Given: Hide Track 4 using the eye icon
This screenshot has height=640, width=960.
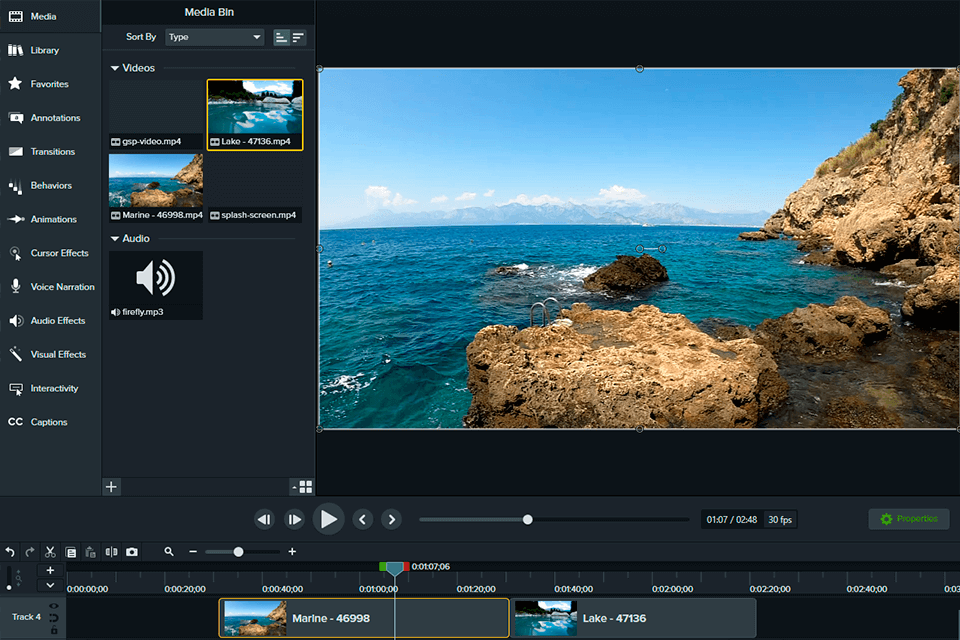Looking at the screenshot, I should click(x=53, y=606).
